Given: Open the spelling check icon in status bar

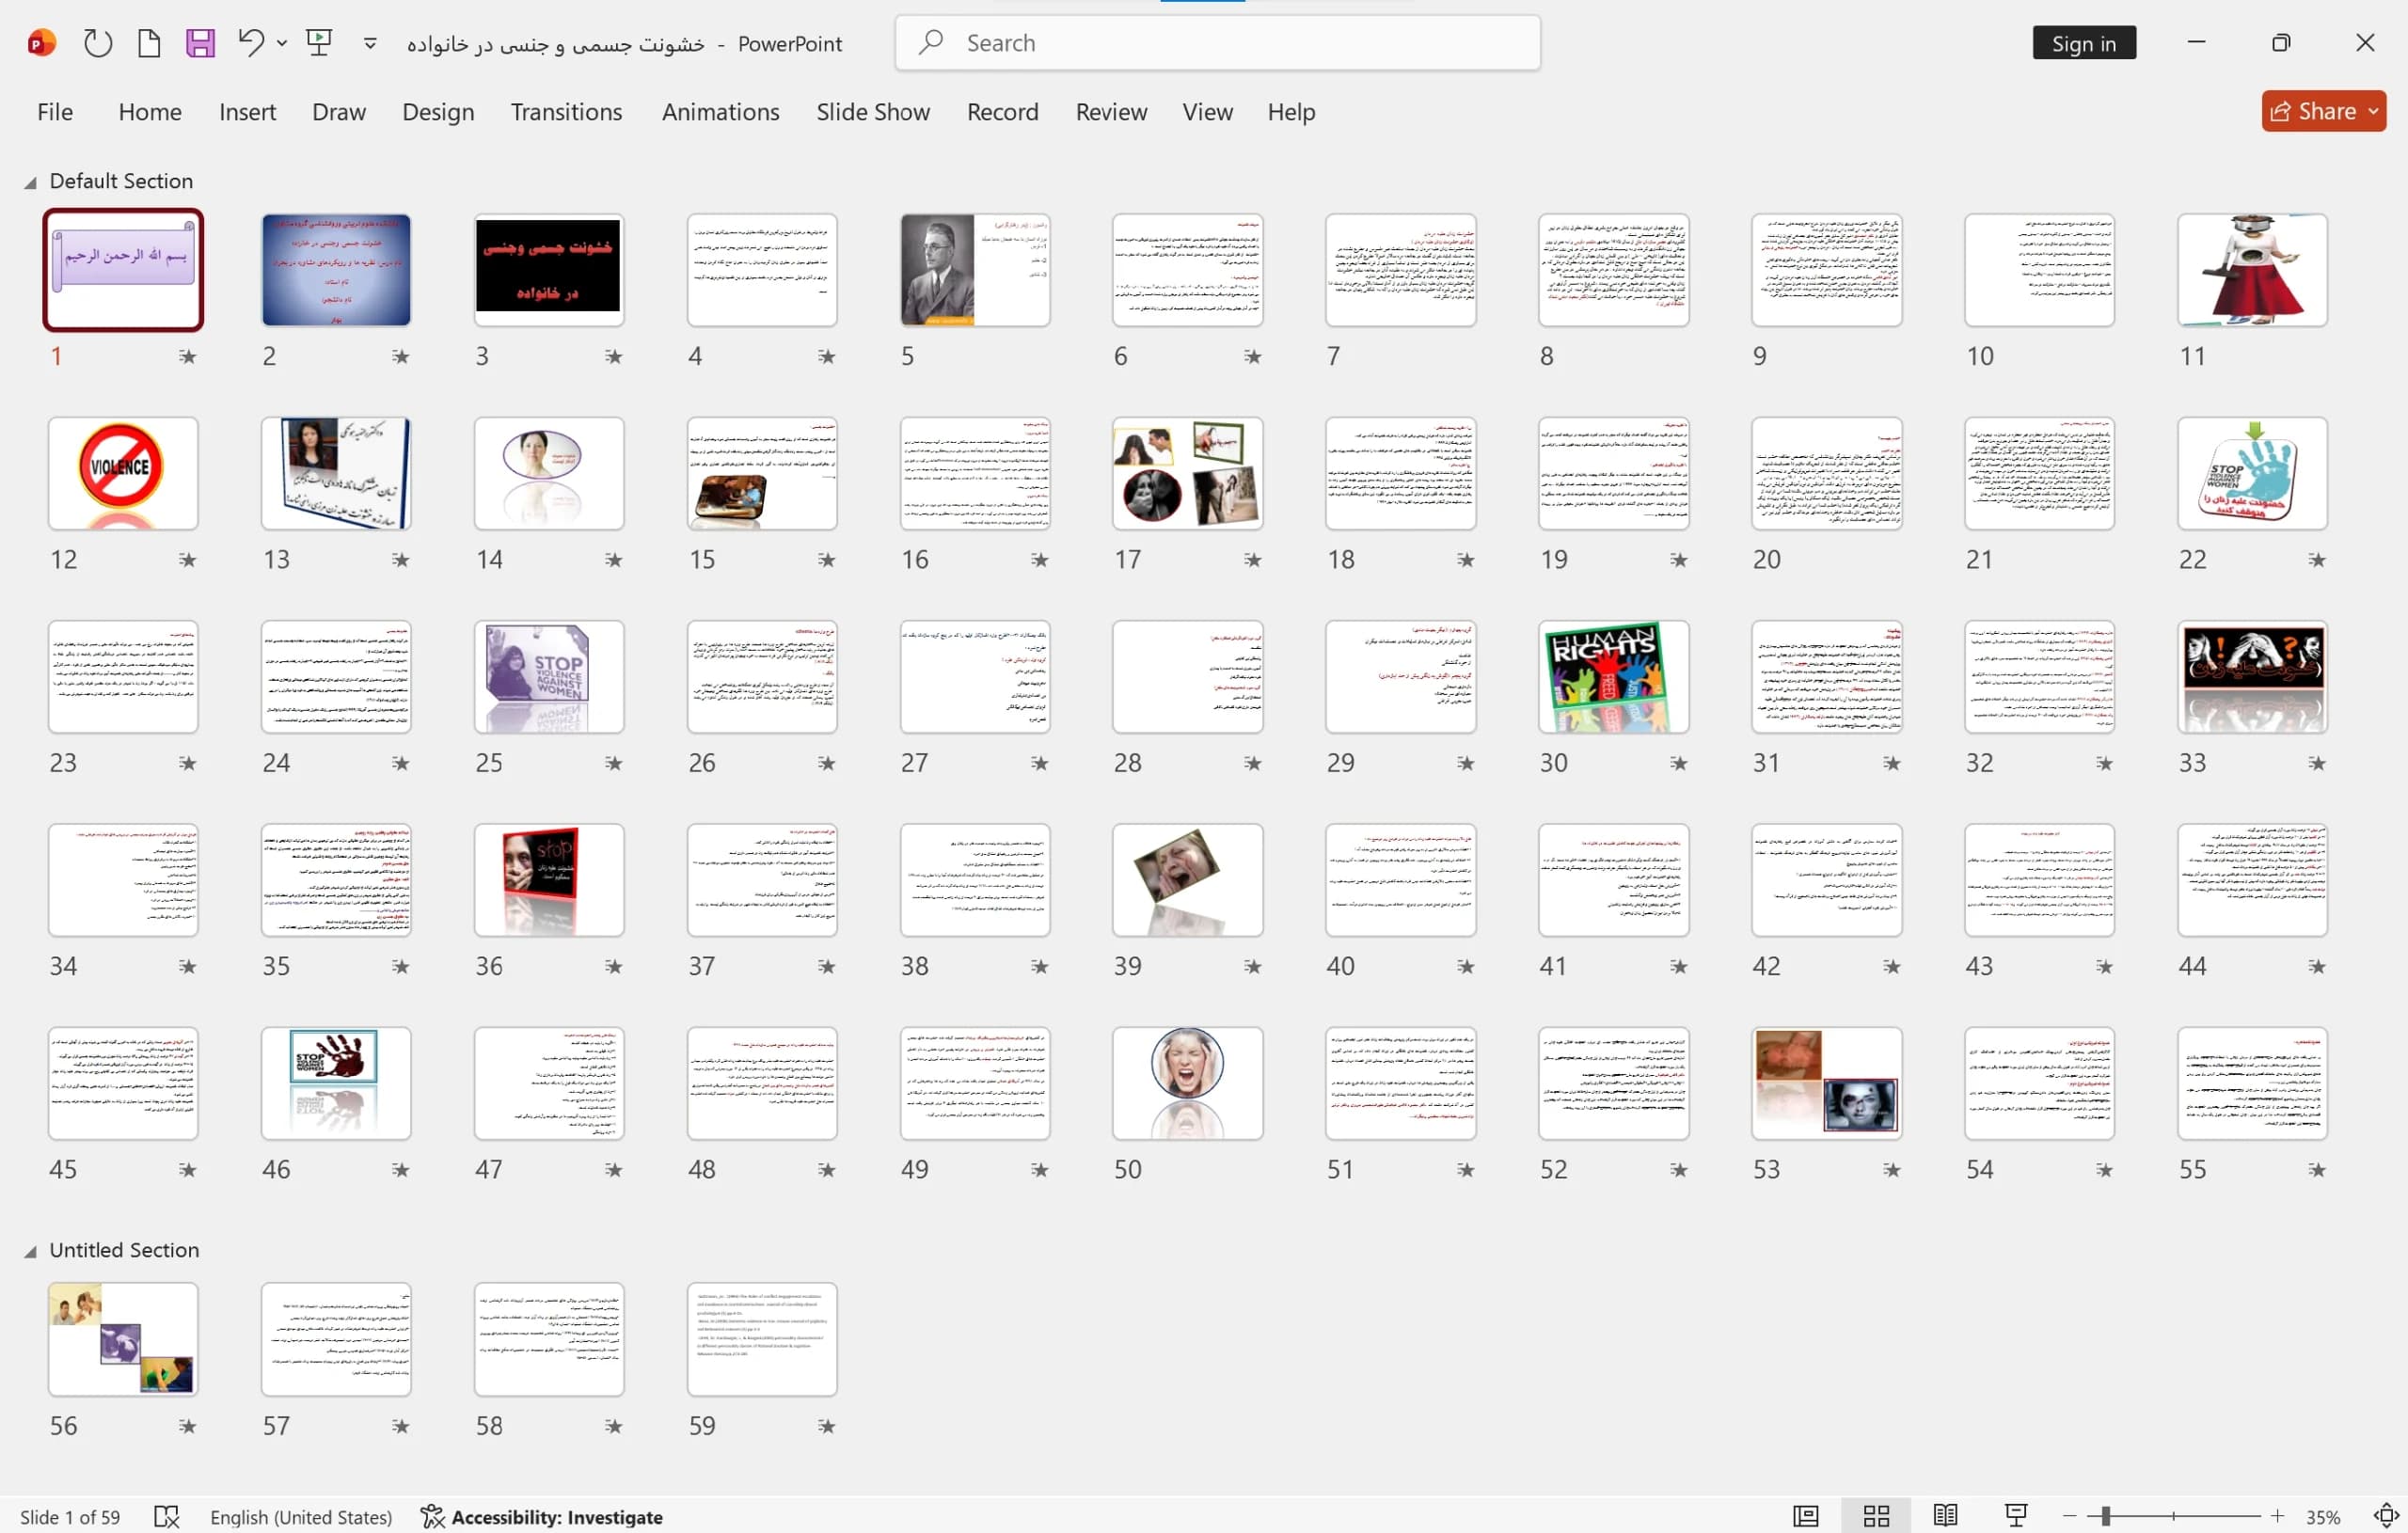Looking at the screenshot, I should click(x=167, y=1516).
